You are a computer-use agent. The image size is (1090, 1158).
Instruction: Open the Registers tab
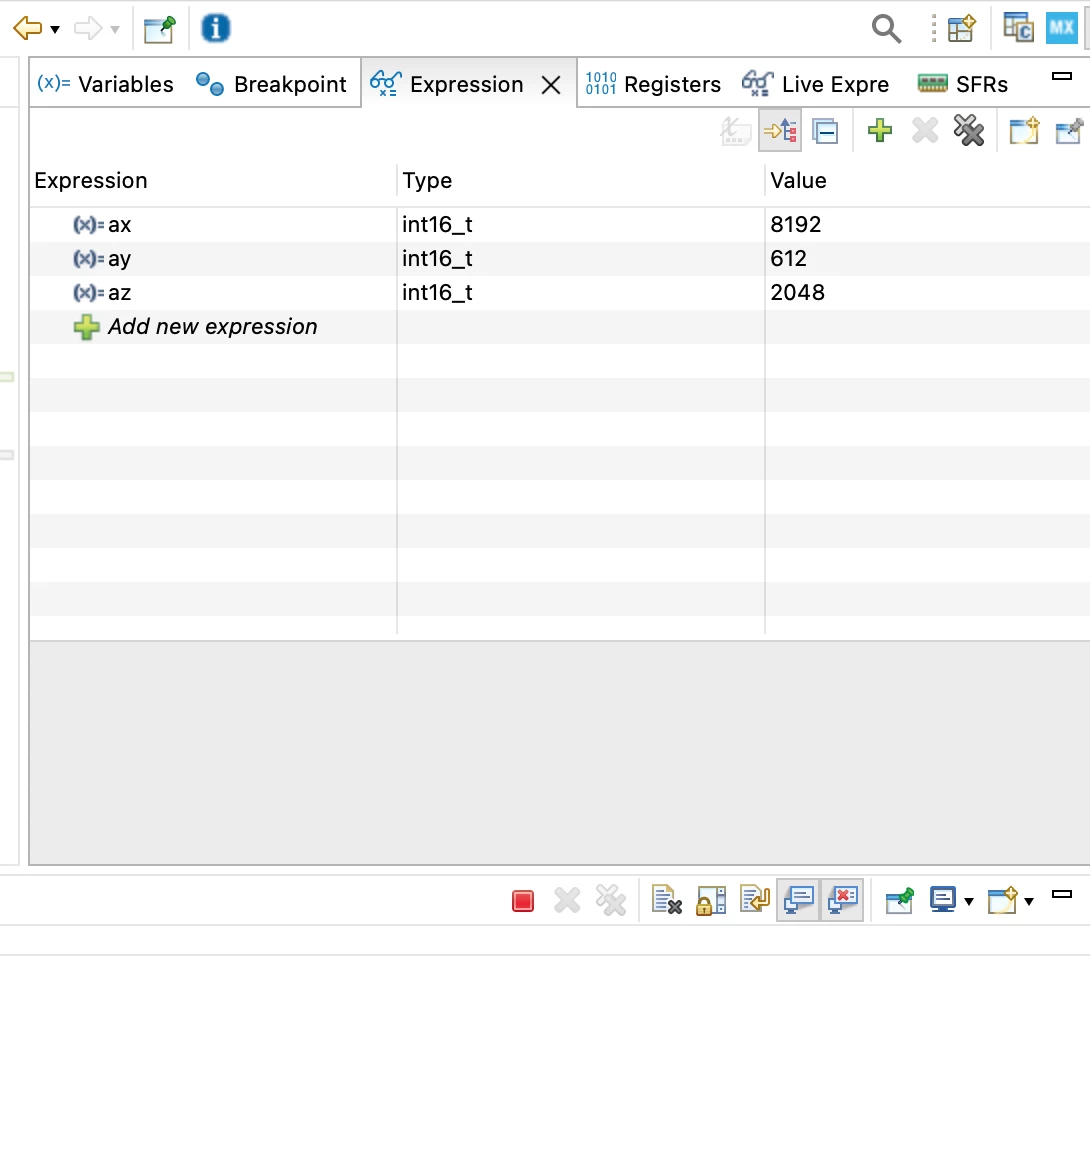point(653,84)
